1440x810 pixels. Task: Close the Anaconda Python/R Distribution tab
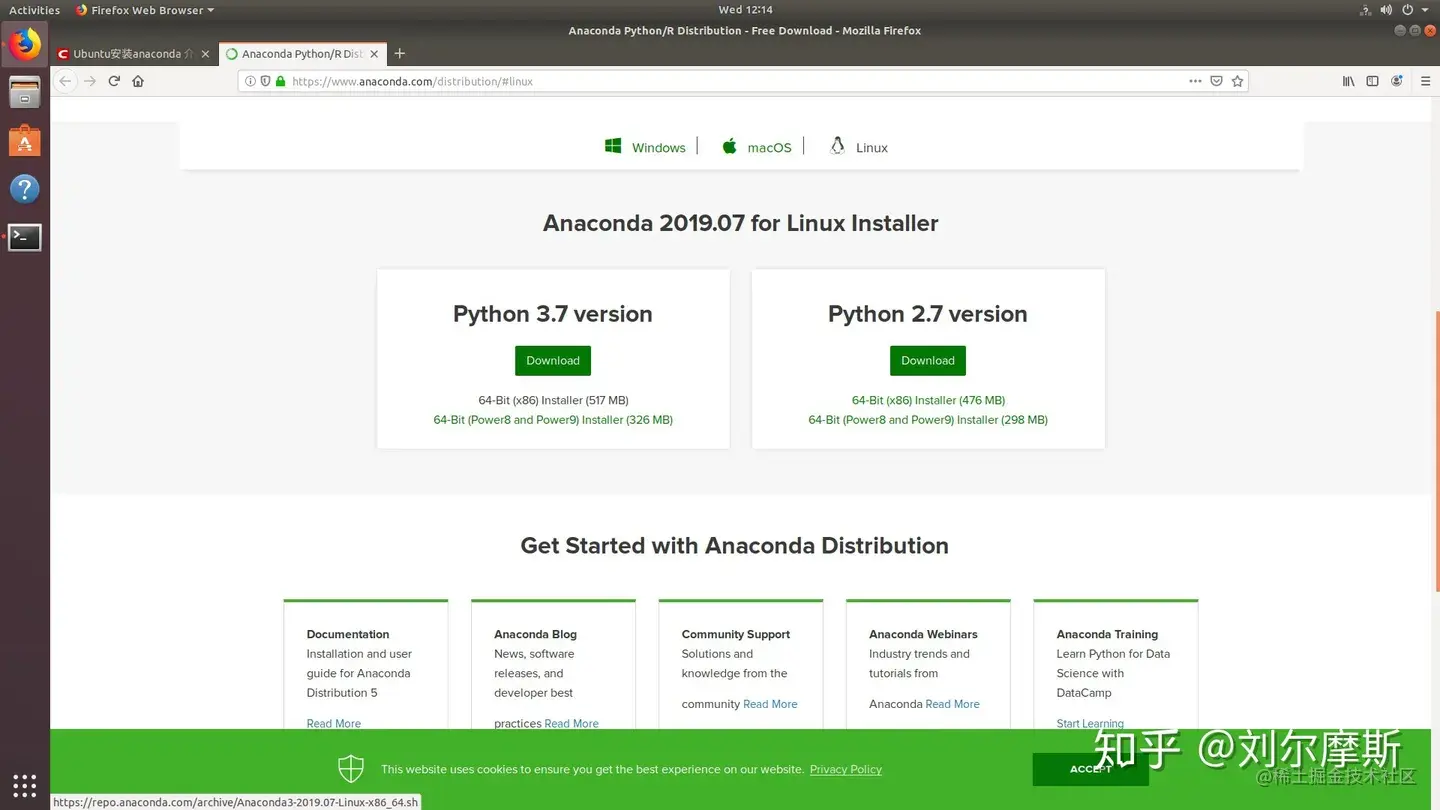tap(374, 54)
